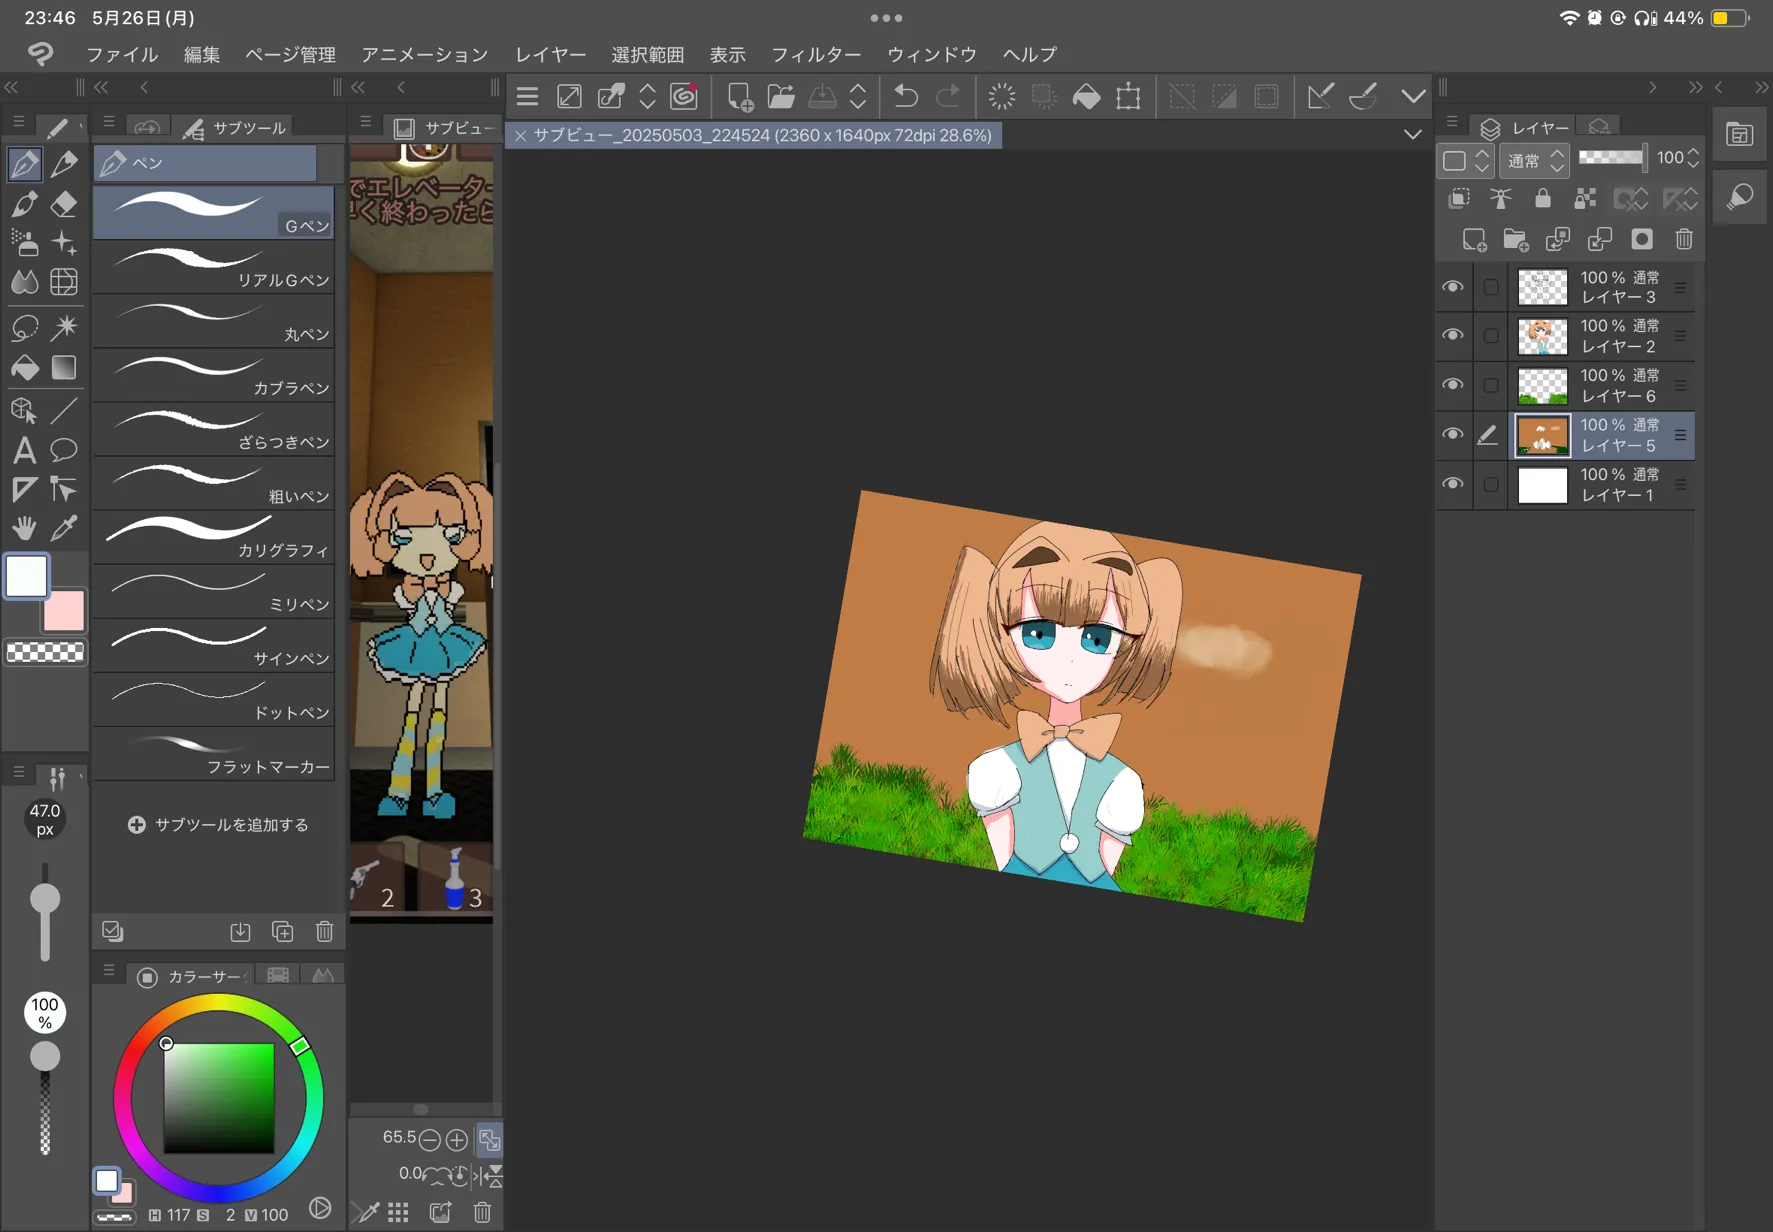The width and height of the screenshot is (1773, 1232).
Task: Click the delete layer trash icon
Action: 1684,240
